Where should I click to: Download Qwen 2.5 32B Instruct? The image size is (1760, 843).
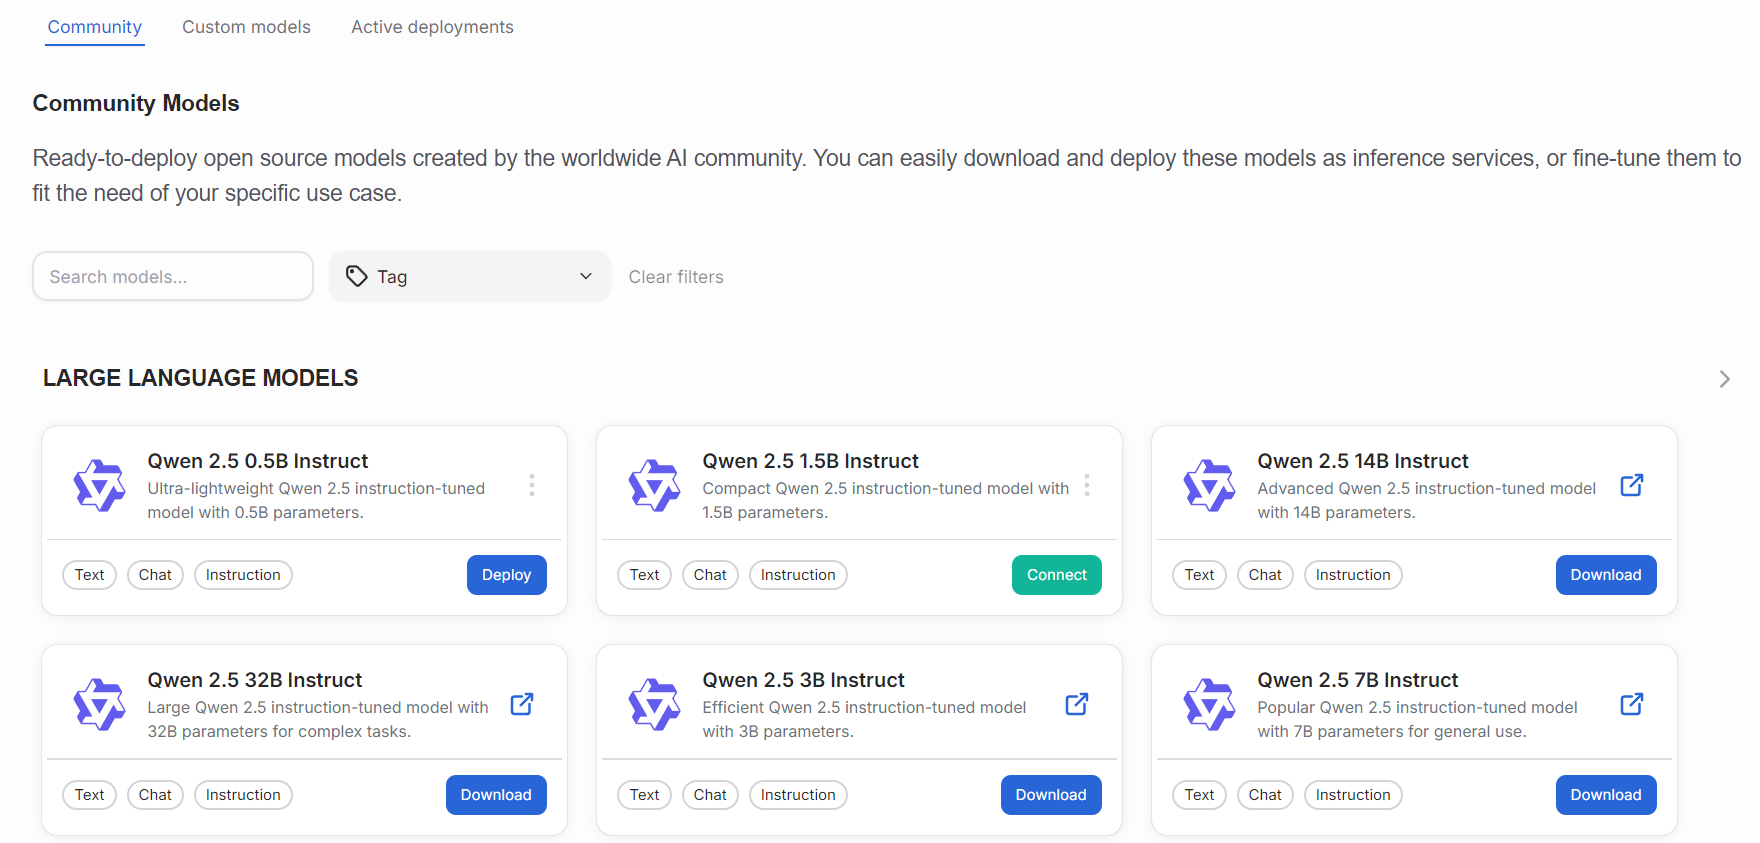[x=496, y=795]
